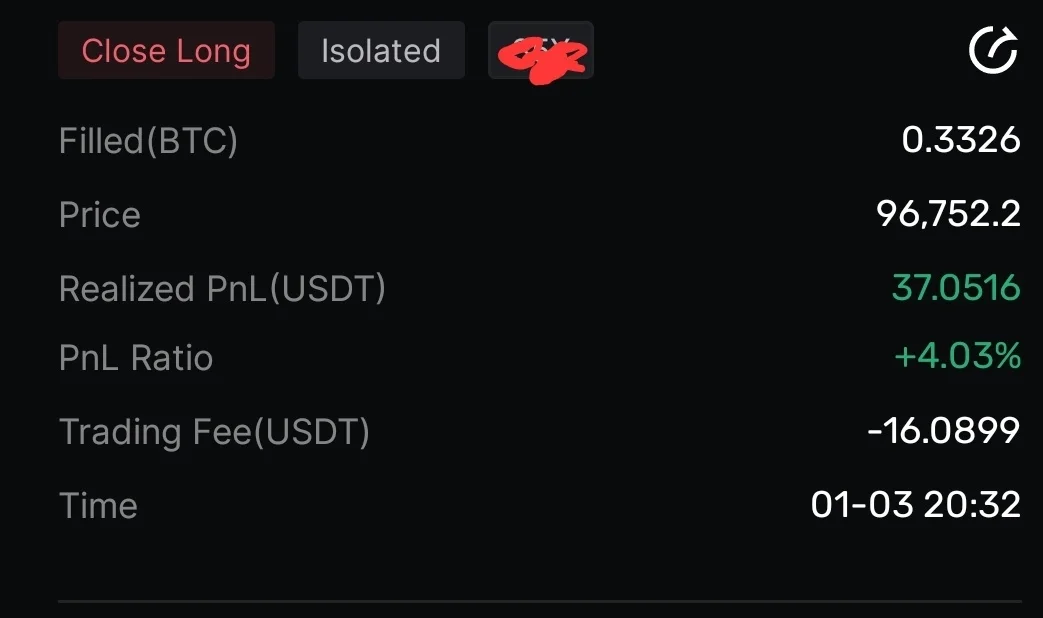
Task: Click the Trading Fee(USDT) label
Action: [x=214, y=432]
